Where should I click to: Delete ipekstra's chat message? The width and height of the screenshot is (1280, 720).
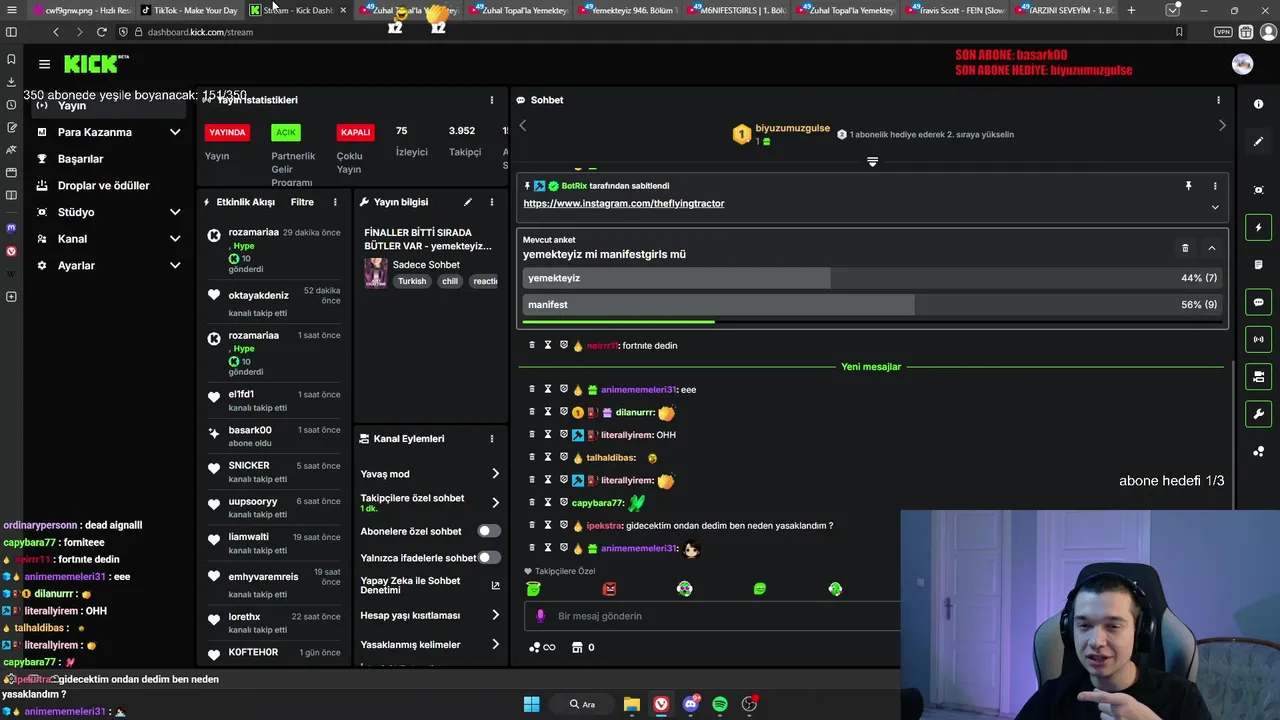point(532,526)
